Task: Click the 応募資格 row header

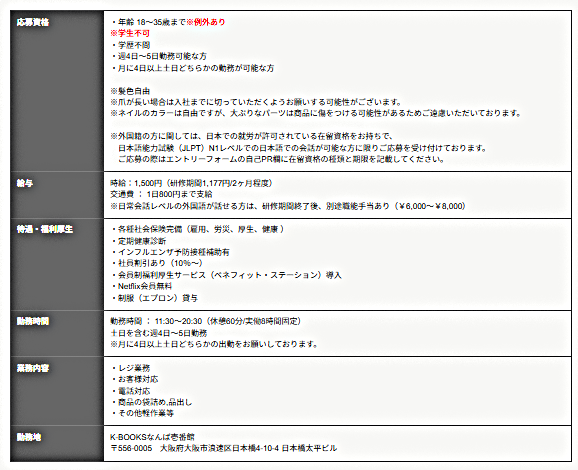Action: pyautogui.click(x=57, y=91)
